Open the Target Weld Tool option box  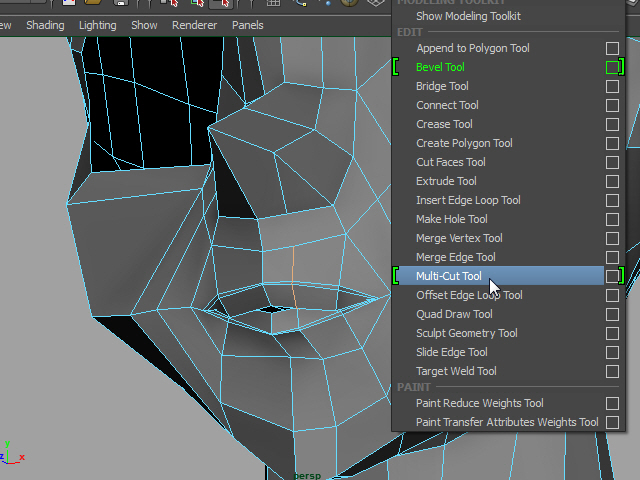click(612, 371)
